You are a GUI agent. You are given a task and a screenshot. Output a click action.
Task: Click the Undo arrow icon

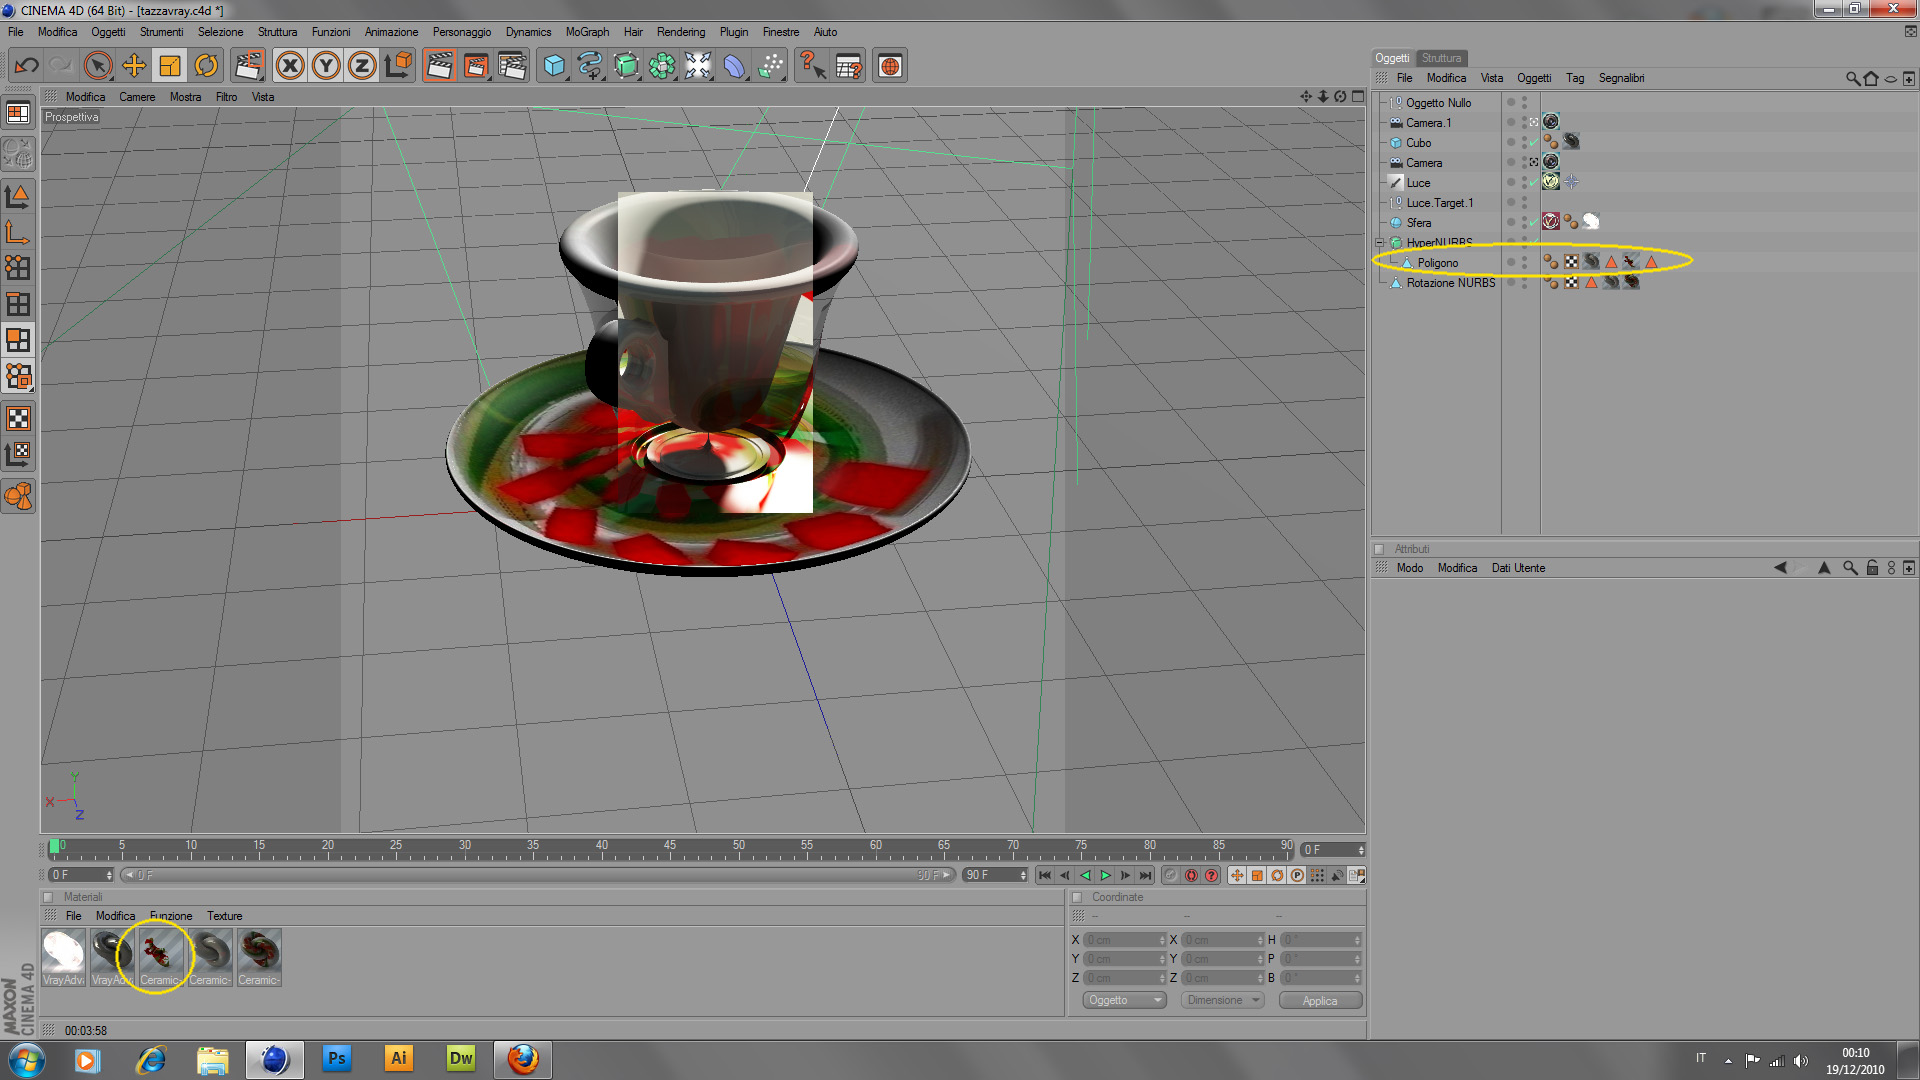click(27, 66)
